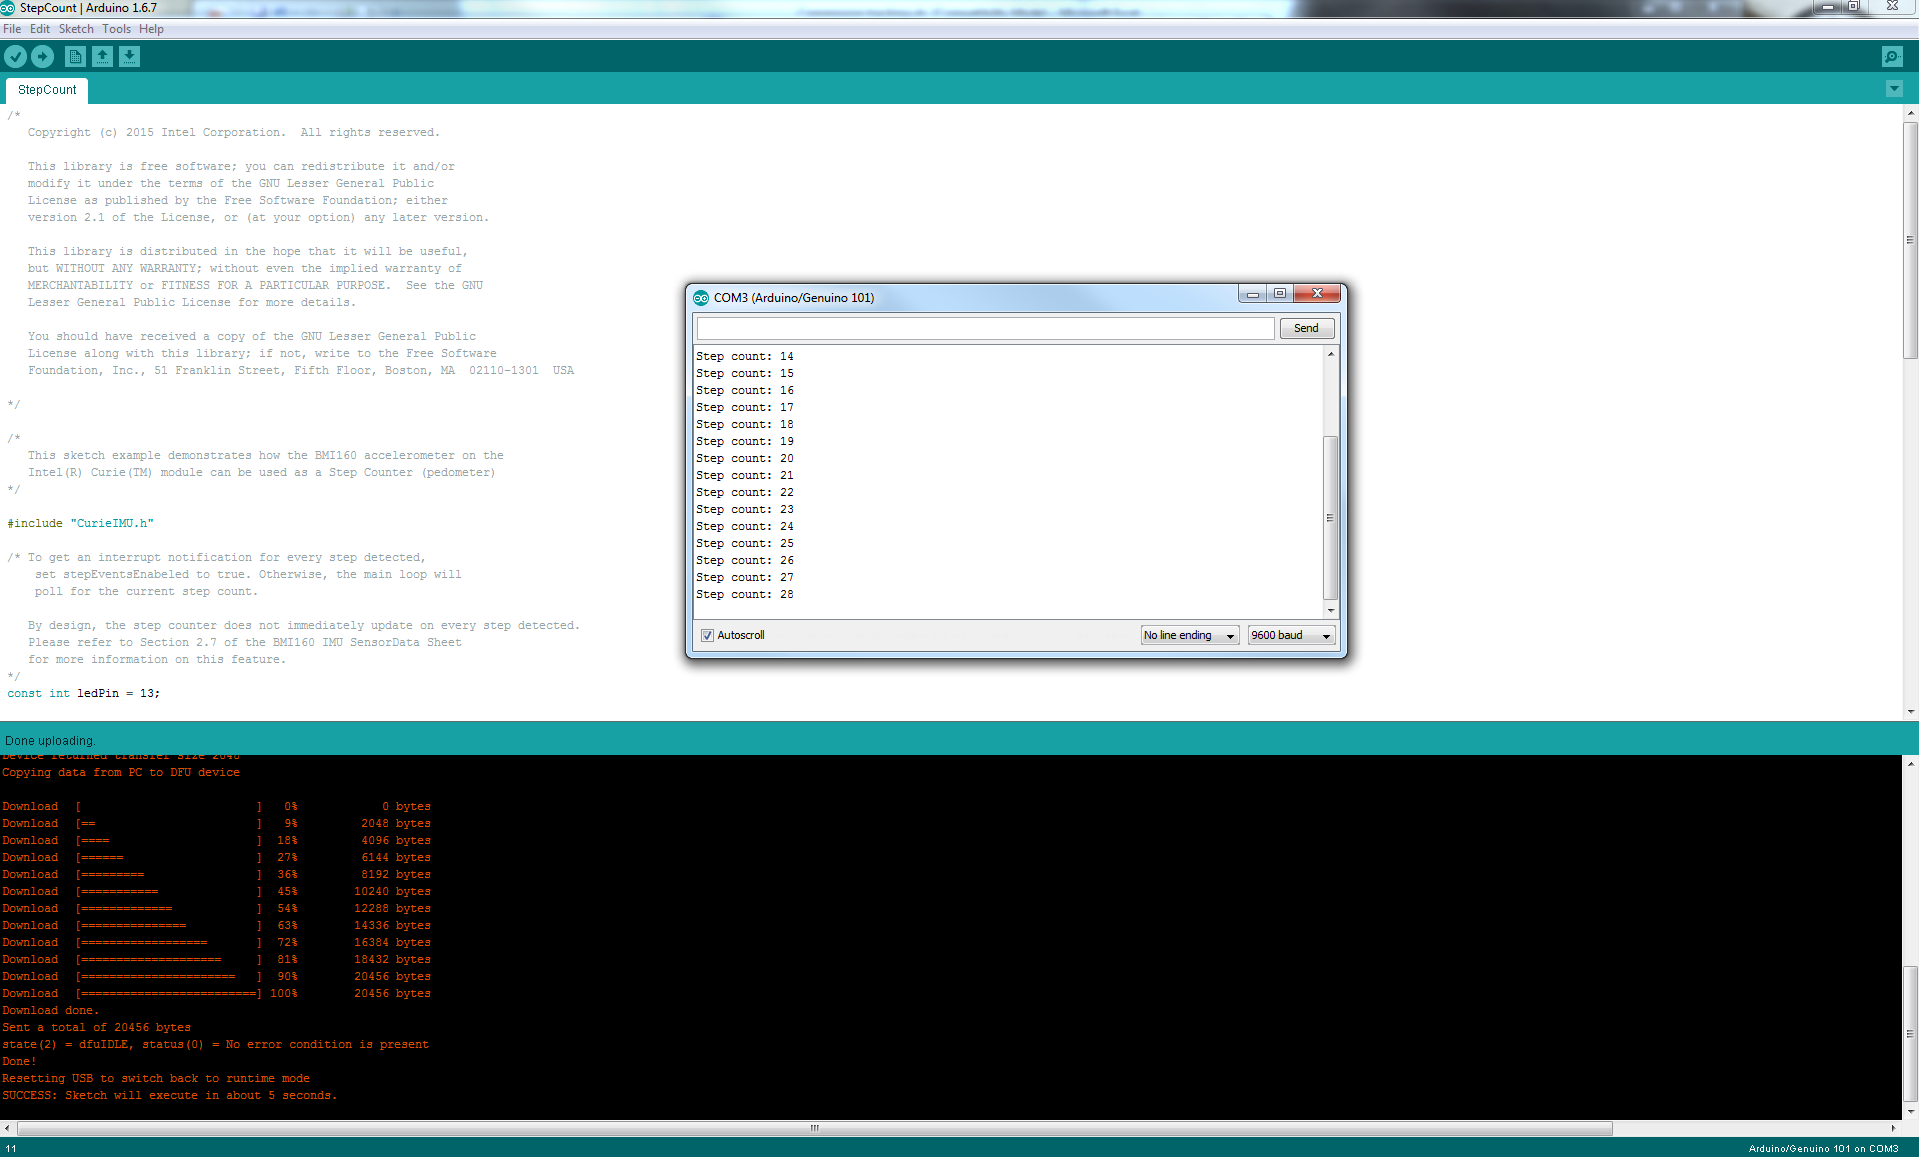The height and width of the screenshot is (1157, 1919).
Task: Toggle the Autoscroll checkbox
Action: 708,636
